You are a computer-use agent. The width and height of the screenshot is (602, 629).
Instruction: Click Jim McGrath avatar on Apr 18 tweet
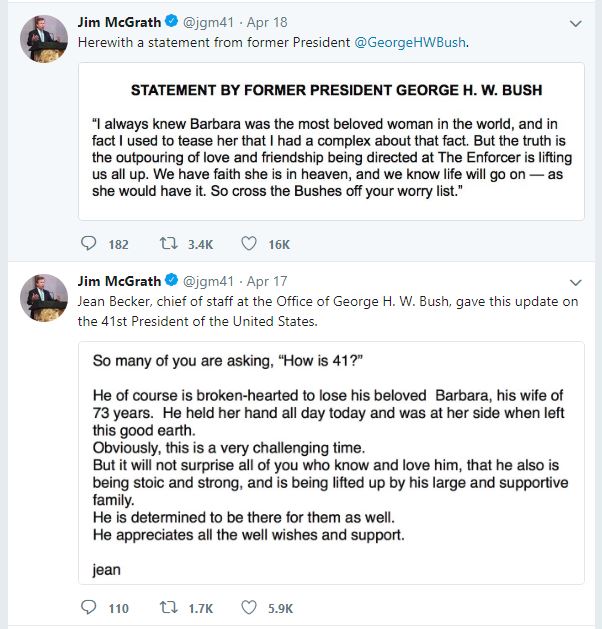tap(44, 39)
